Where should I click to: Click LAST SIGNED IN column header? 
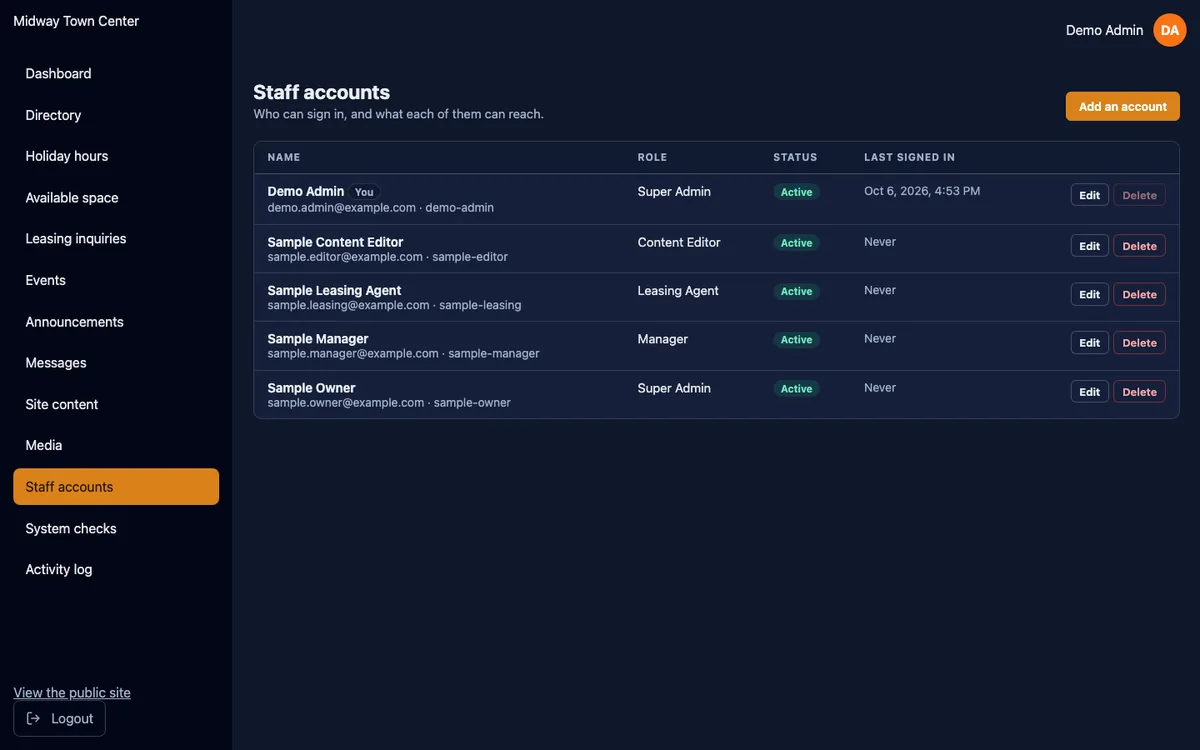[x=909, y=157]
